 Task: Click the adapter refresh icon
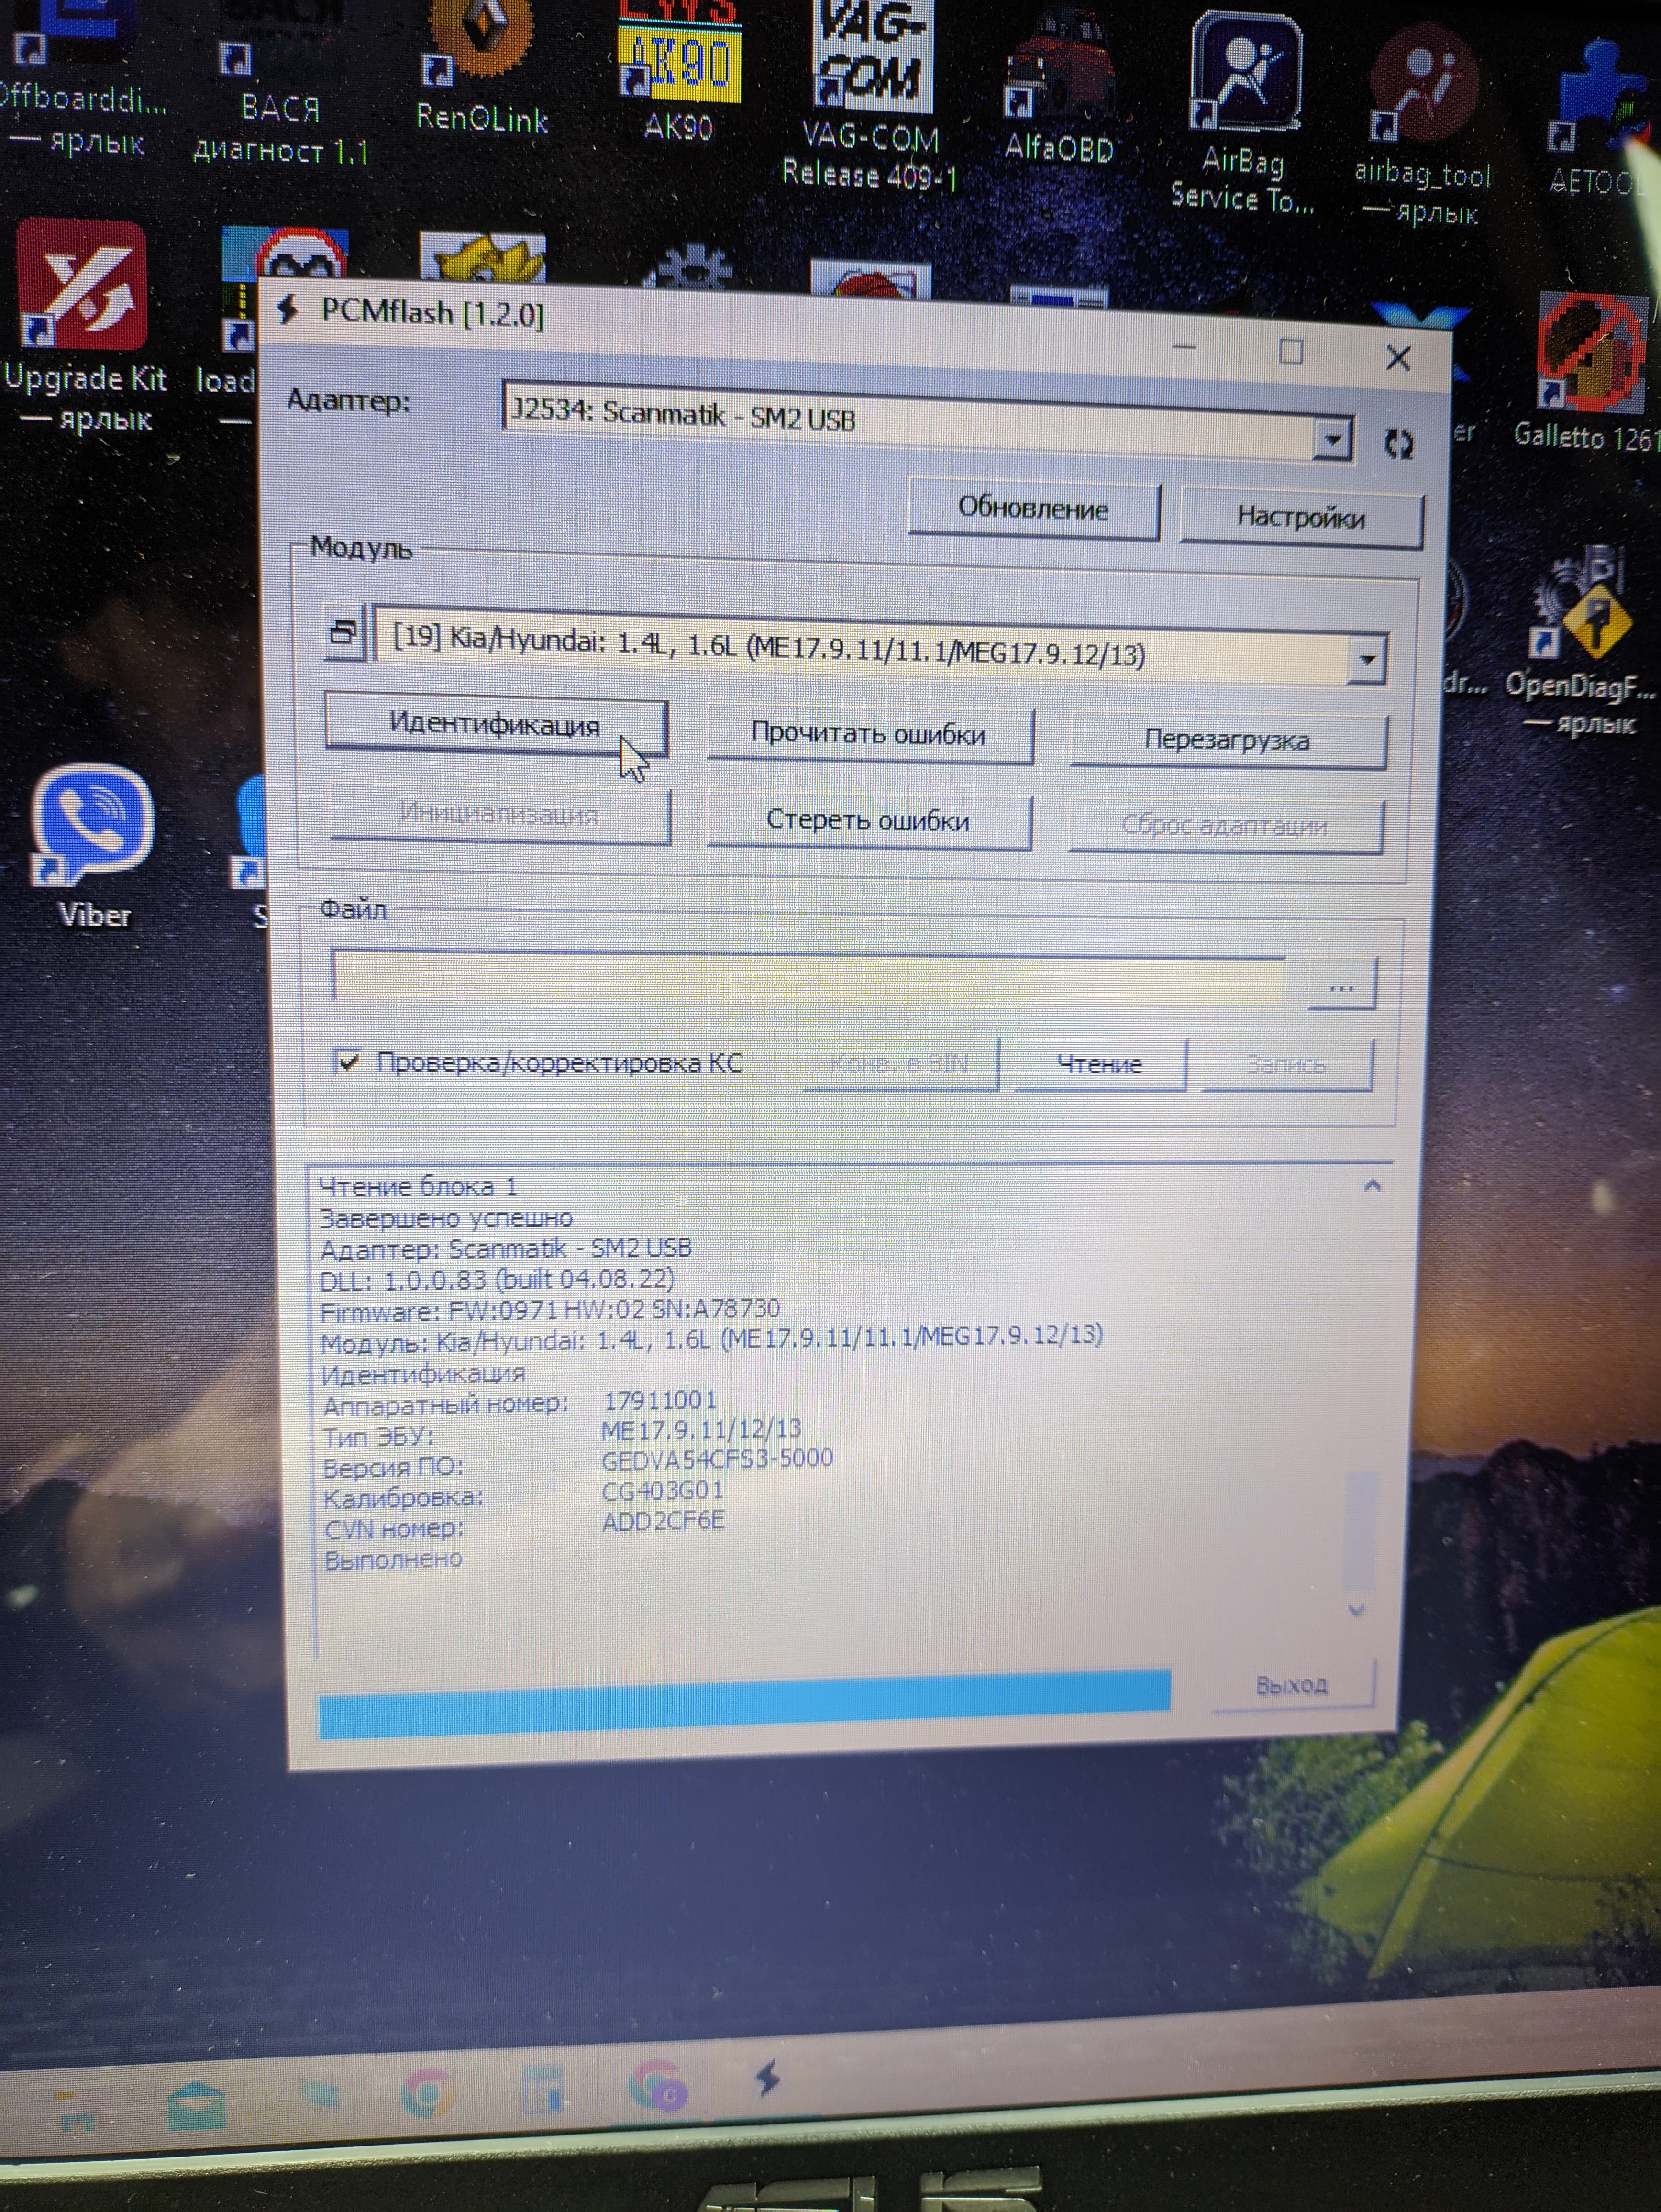1398,444
